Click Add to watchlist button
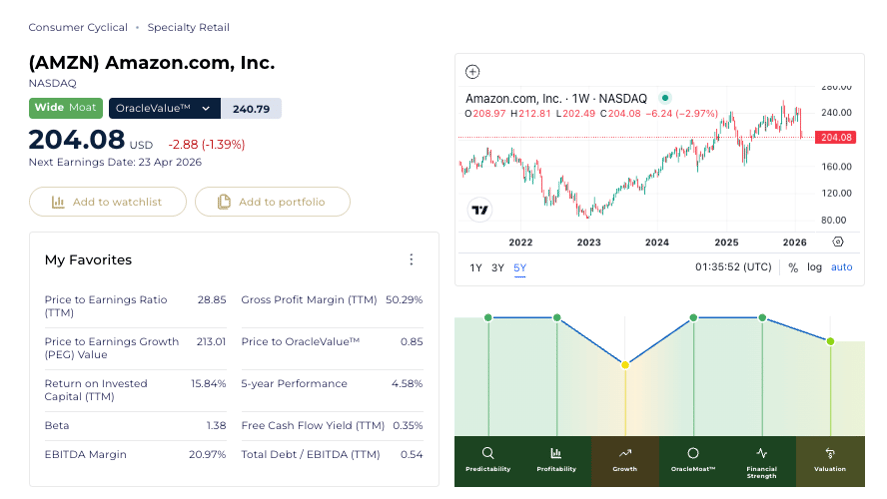 [108, 202]
